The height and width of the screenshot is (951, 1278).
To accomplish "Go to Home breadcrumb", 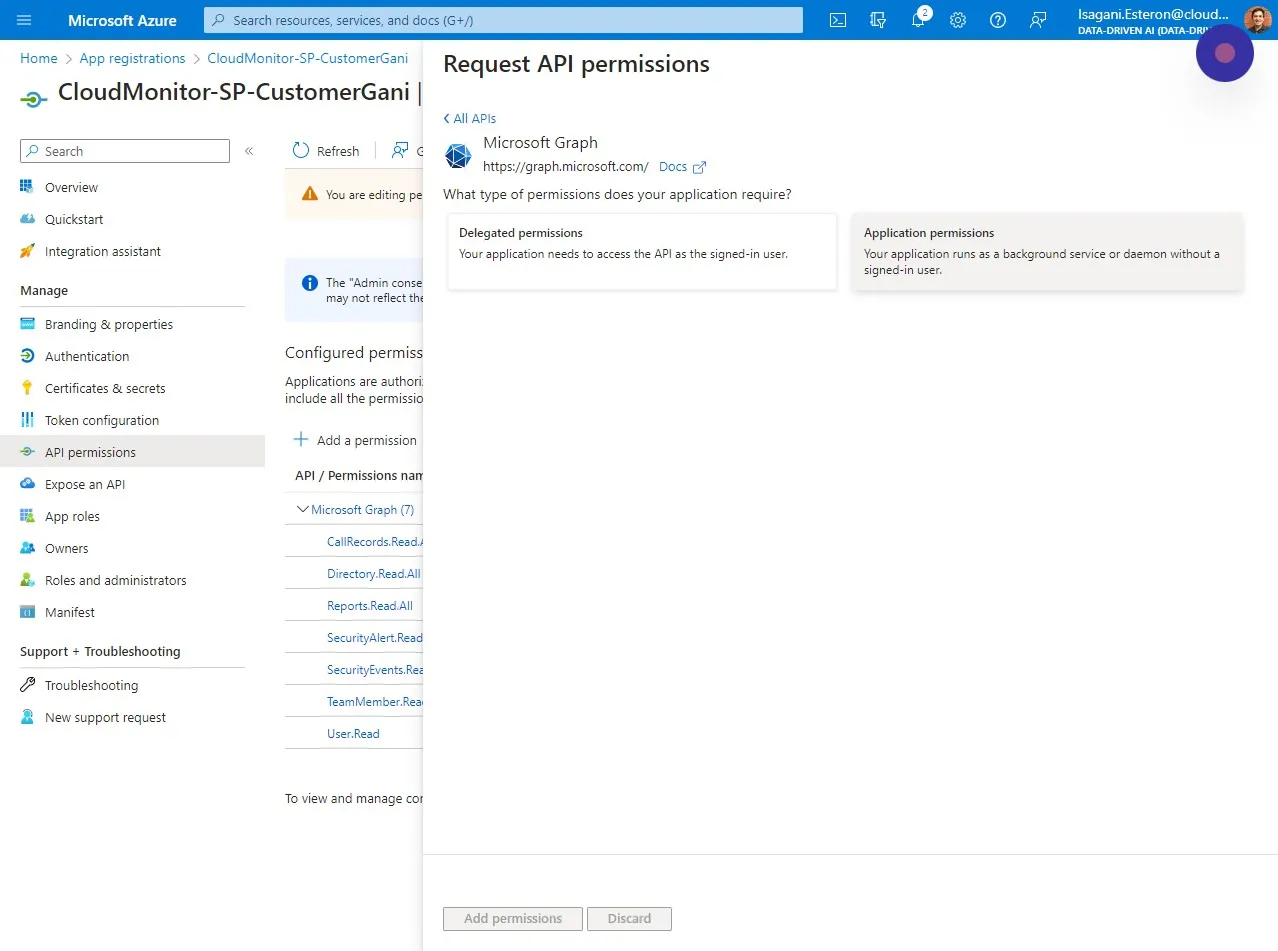I will [x=39, y=58].
